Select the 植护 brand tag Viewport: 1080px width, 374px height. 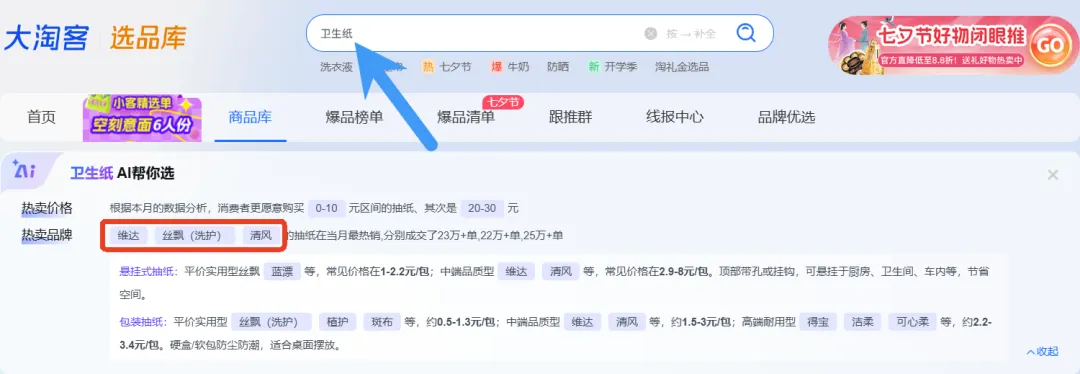[338, 322]
